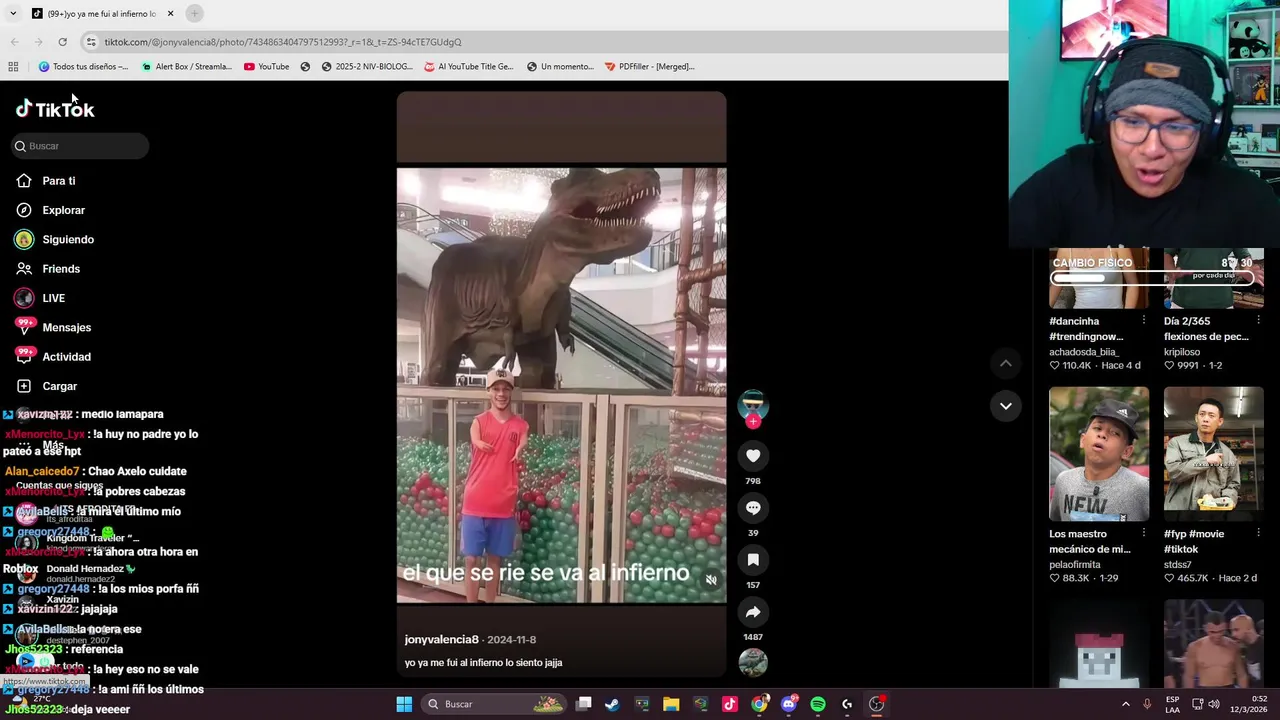1280x720 pixels.
Task: Open the Alert Box / Streamlabs bookmark
Action: pos(186,66)
